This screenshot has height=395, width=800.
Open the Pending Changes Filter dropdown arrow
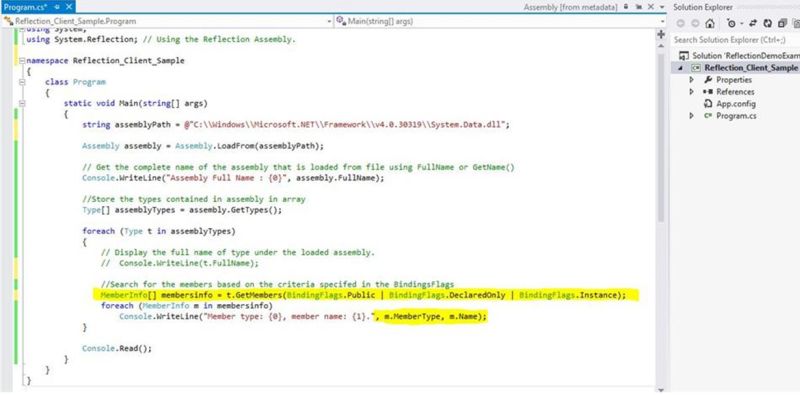pos(741,24)
